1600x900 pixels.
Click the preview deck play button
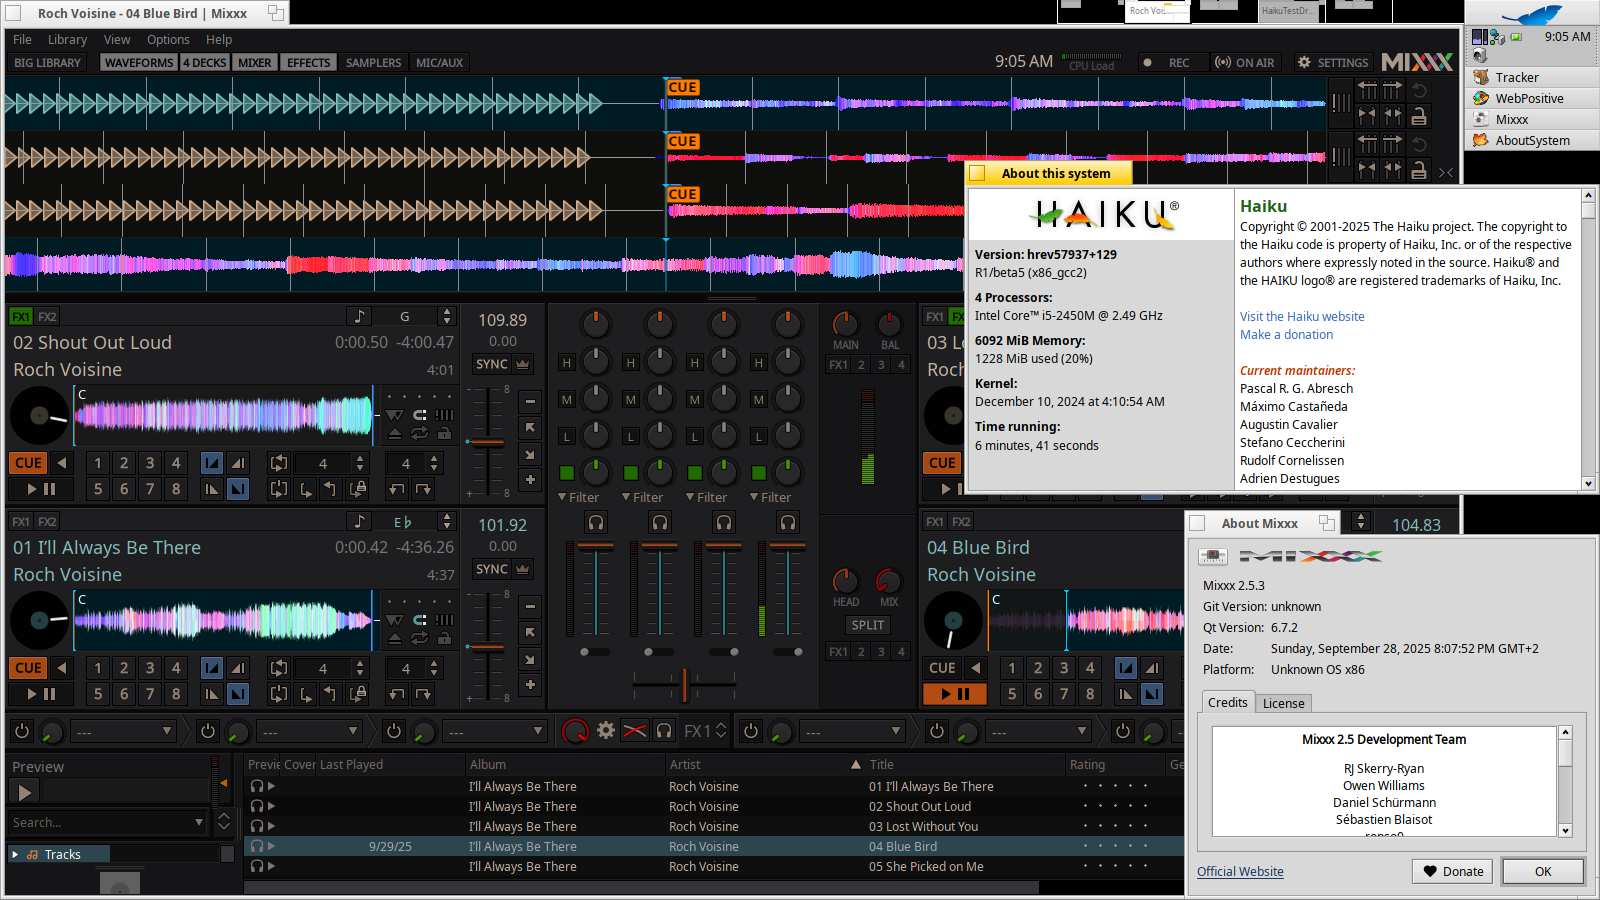(25, 792)
